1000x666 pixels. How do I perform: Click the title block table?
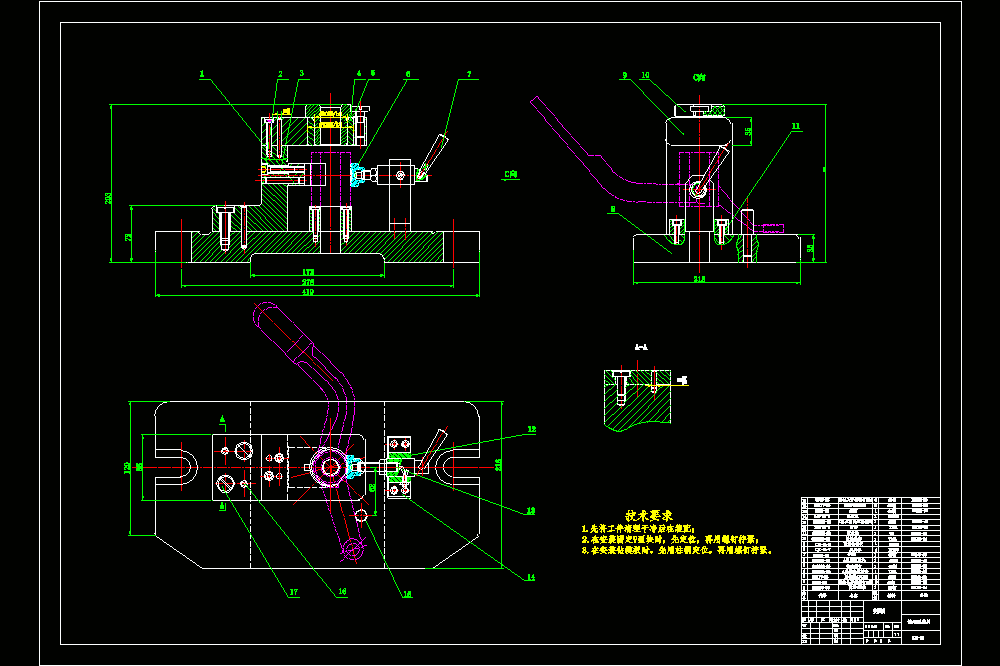pyautogui.click(x=871, y=570)
